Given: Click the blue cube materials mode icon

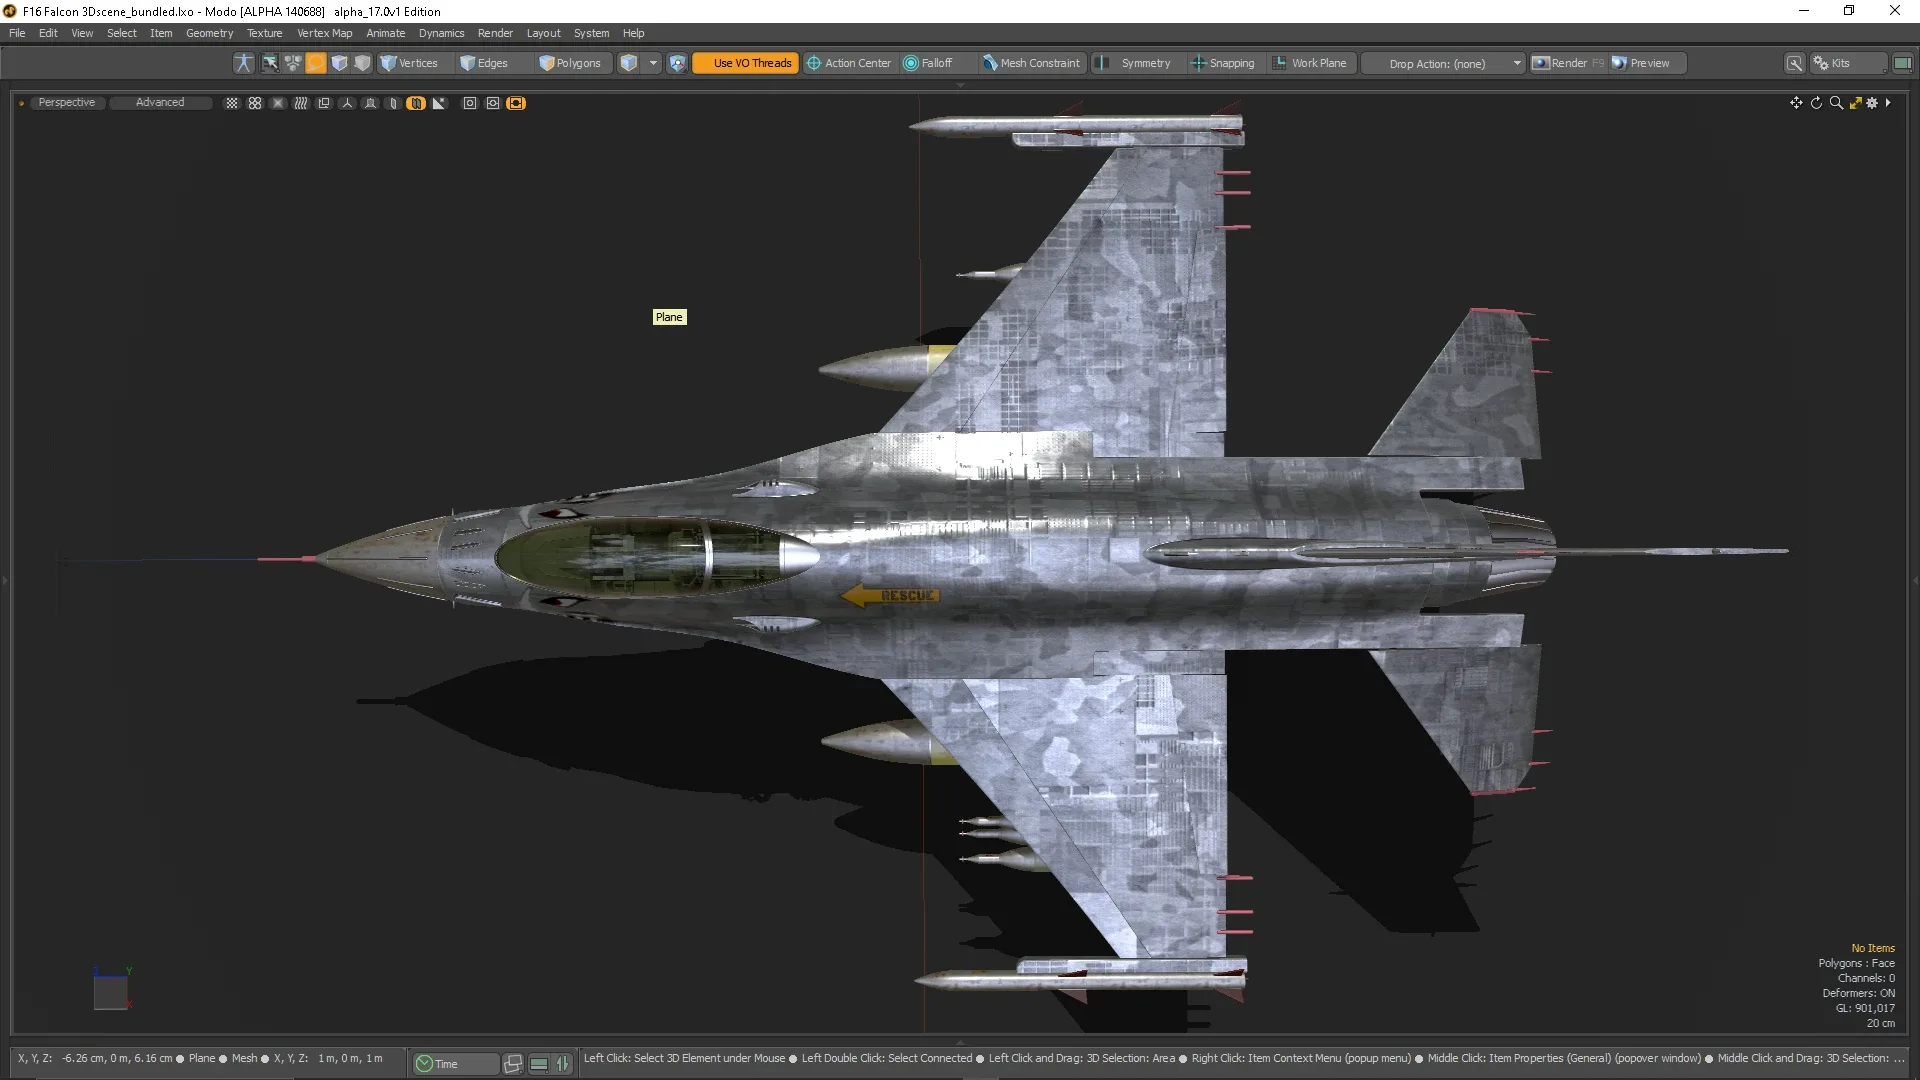Looking at the screenshot, I should (339, 63).
